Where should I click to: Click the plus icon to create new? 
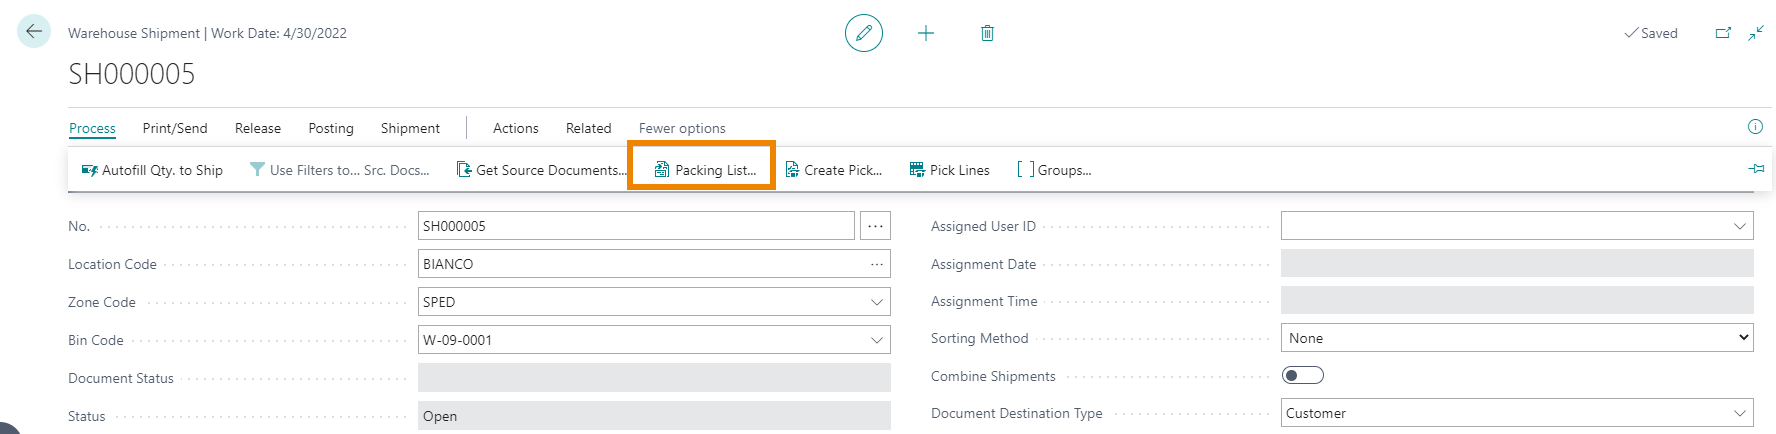(x=926, y=33)
